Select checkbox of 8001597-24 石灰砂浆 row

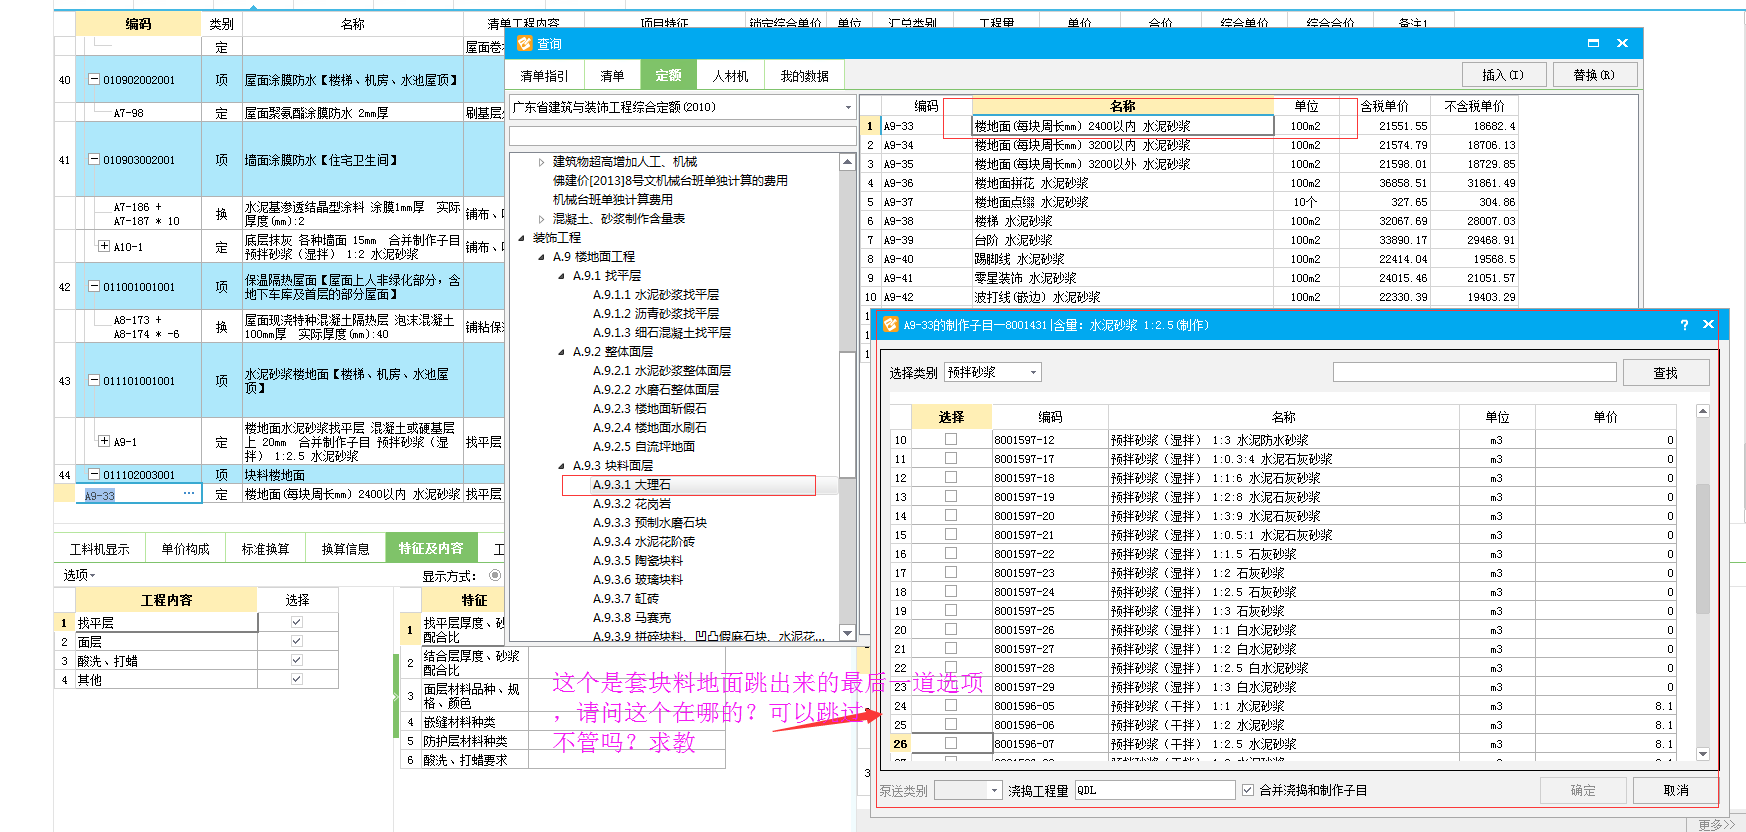951,591
